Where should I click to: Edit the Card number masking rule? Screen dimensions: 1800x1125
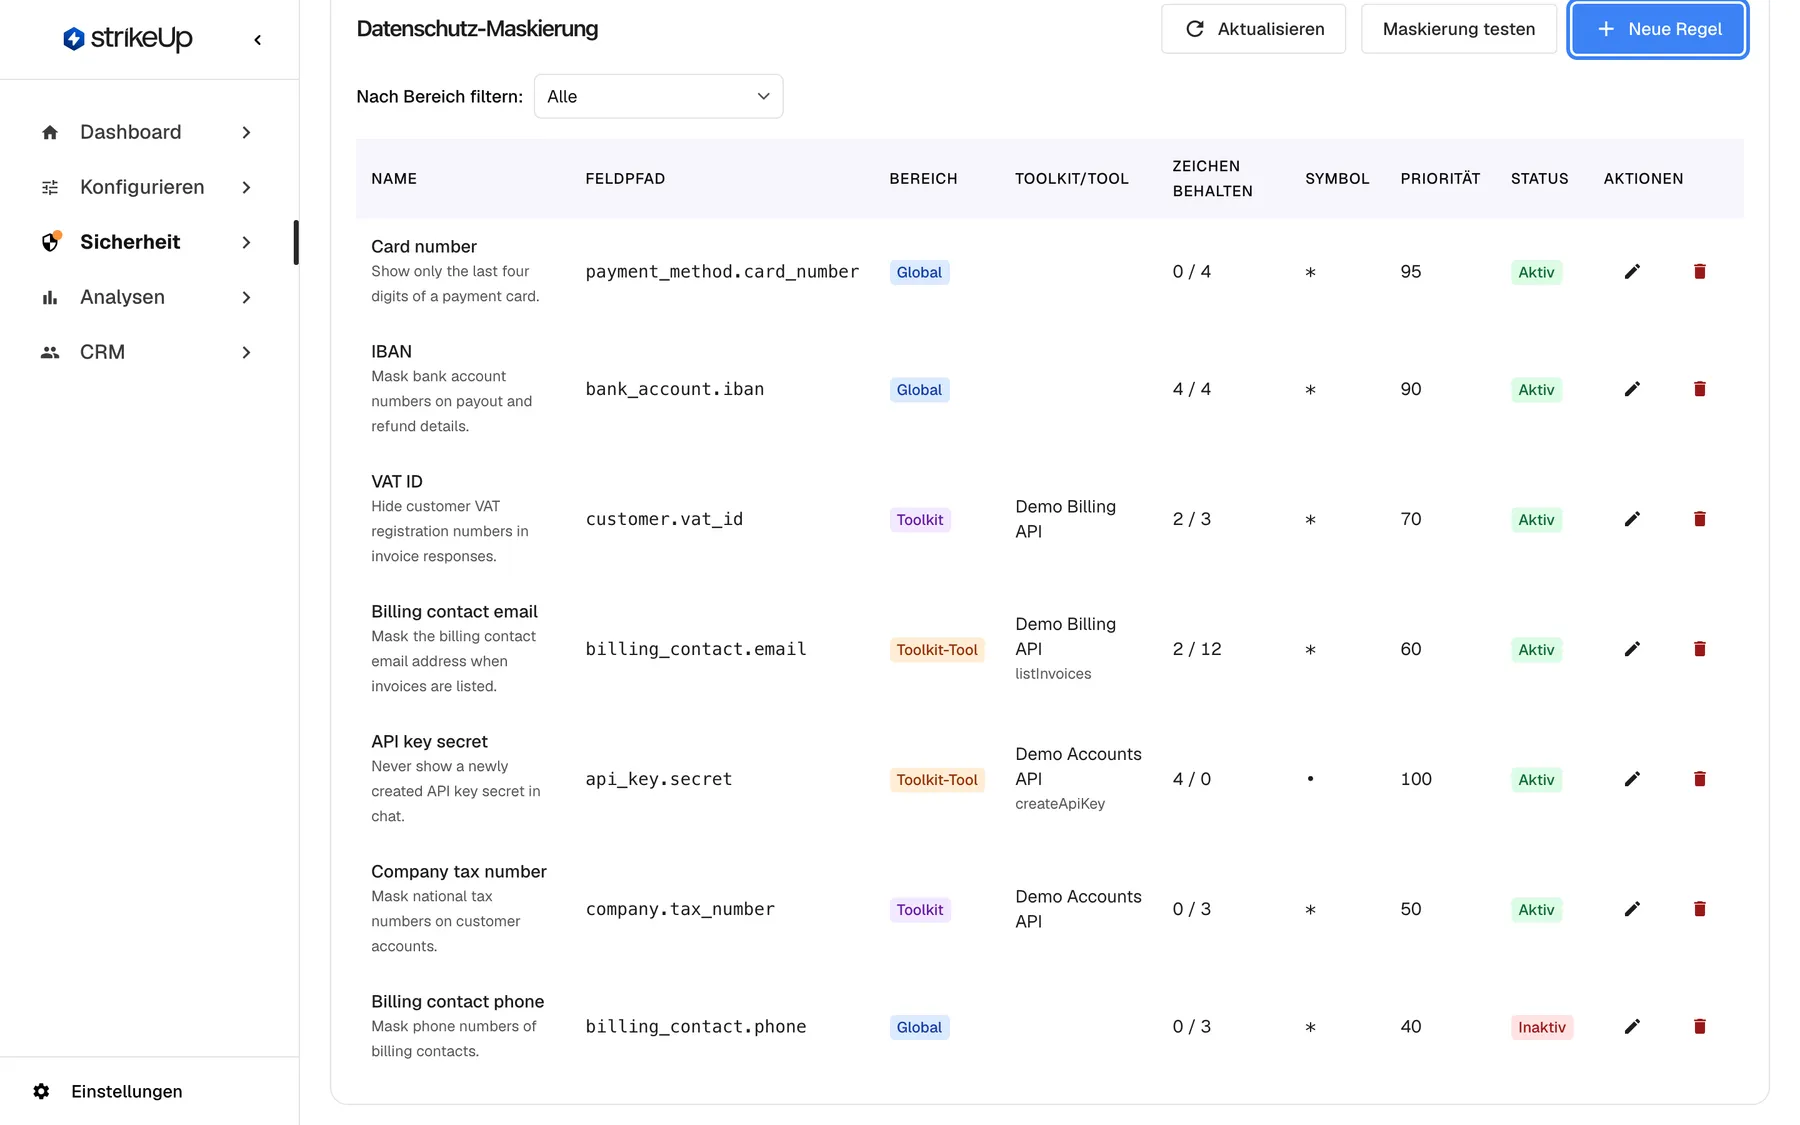click(x=1632, y=272)
